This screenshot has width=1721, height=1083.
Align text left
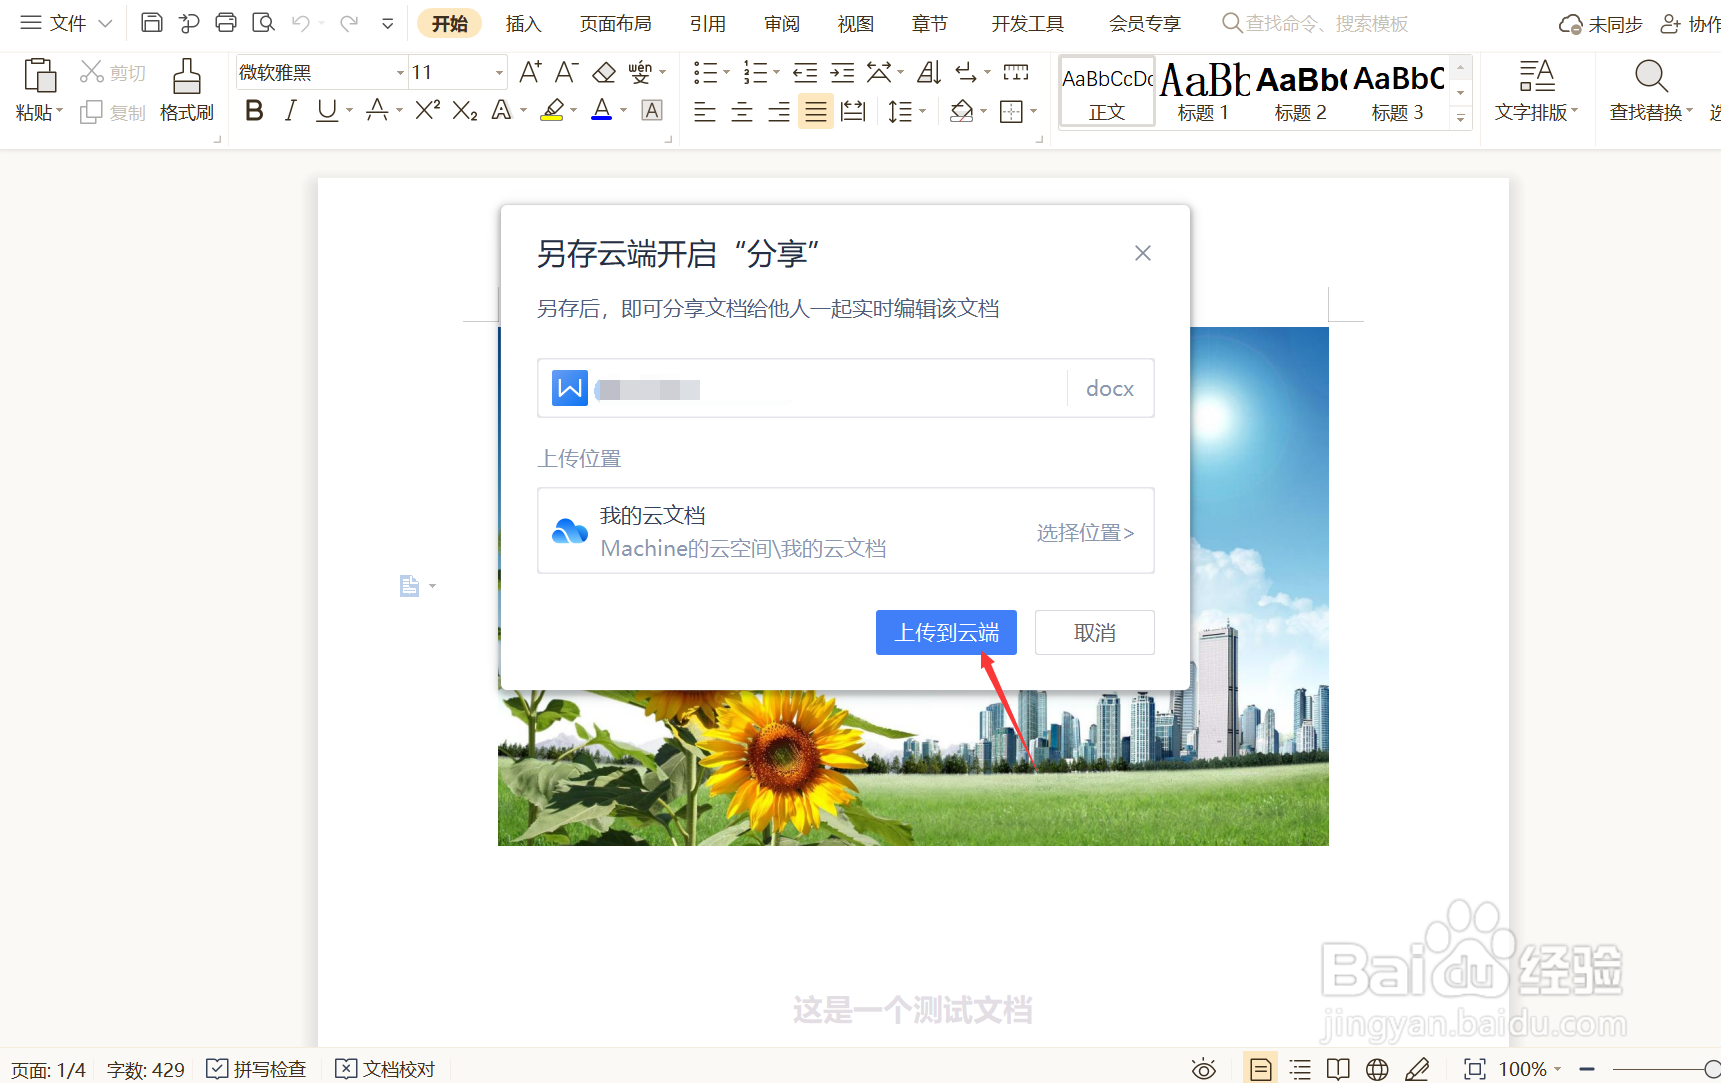click(705, 111)
